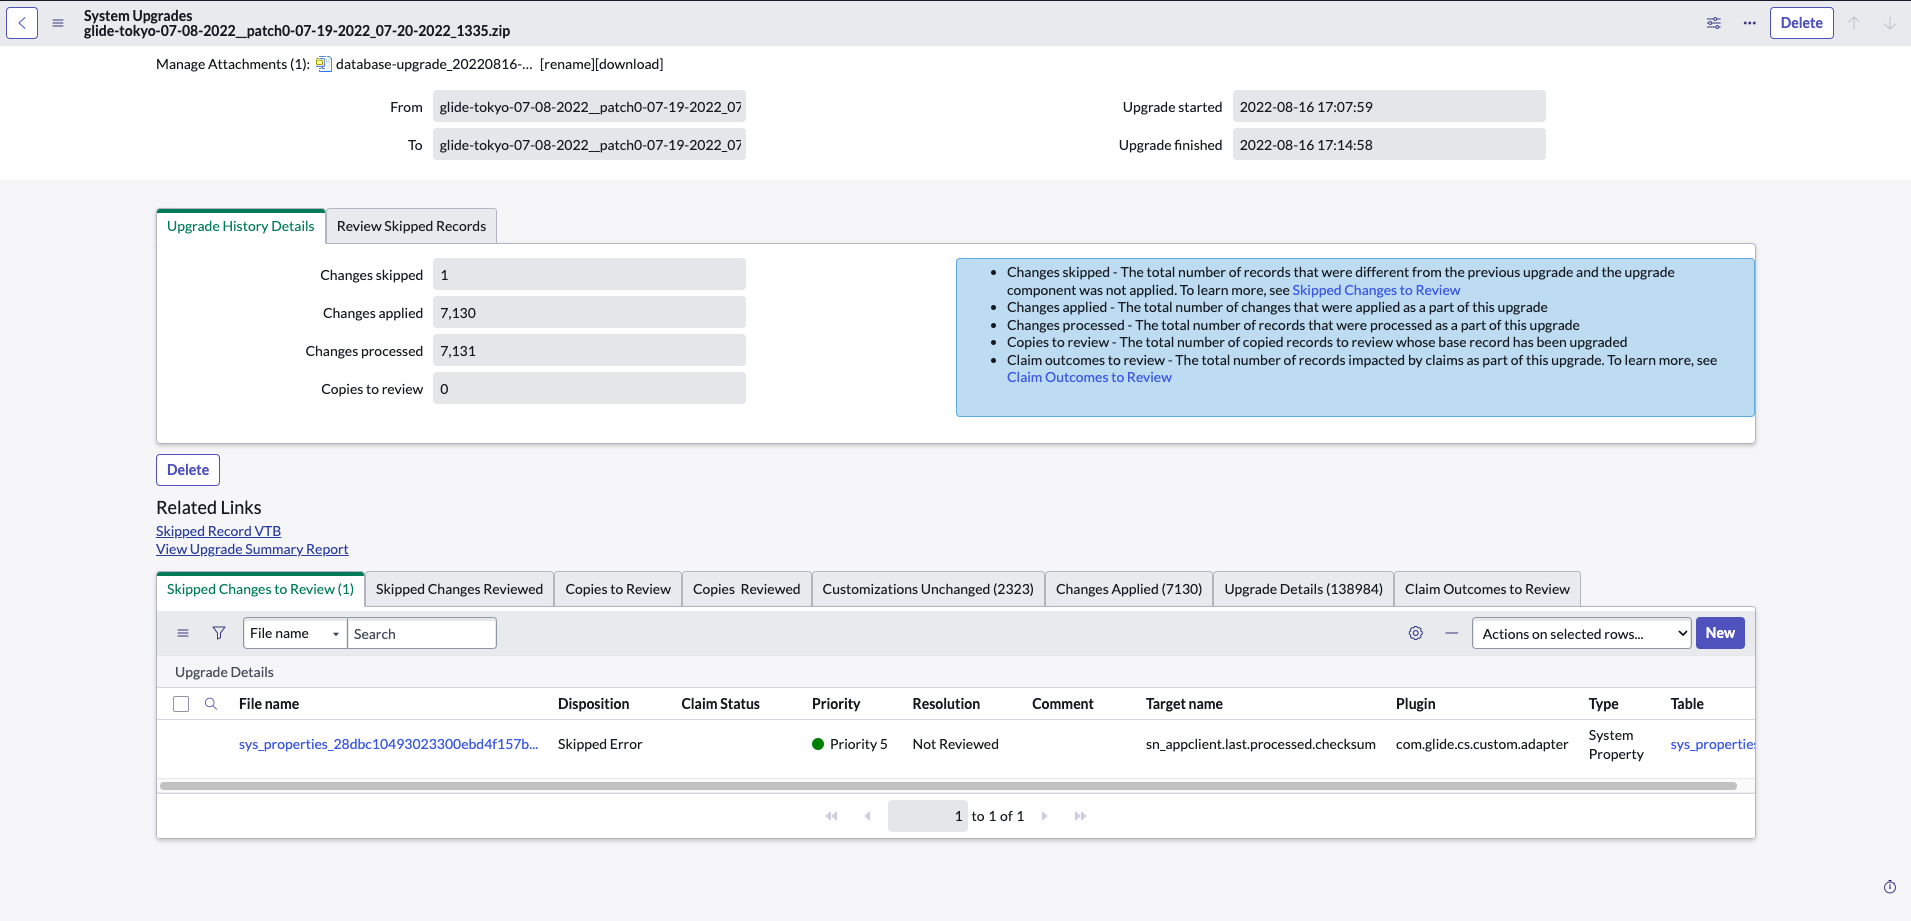Go to next record with down arrow
The image size is (1911, 921).
tap(1890, 23)
